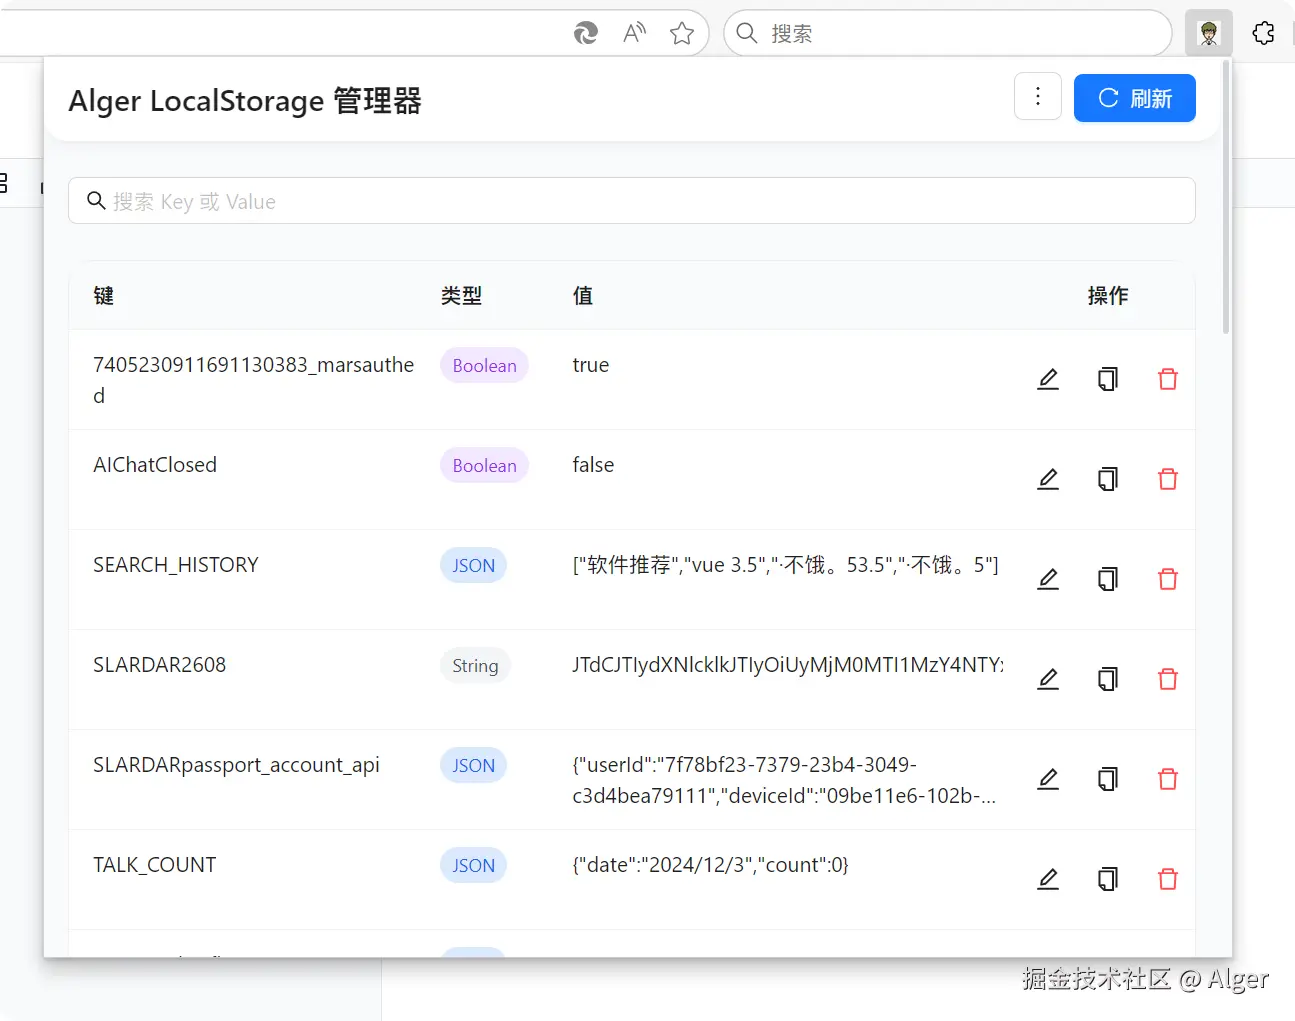This screenshot has height=1021, width=1295.
Task: Click the JSON tag in SLARDARpassport_account_api row
Action: (x=473, y=765)
